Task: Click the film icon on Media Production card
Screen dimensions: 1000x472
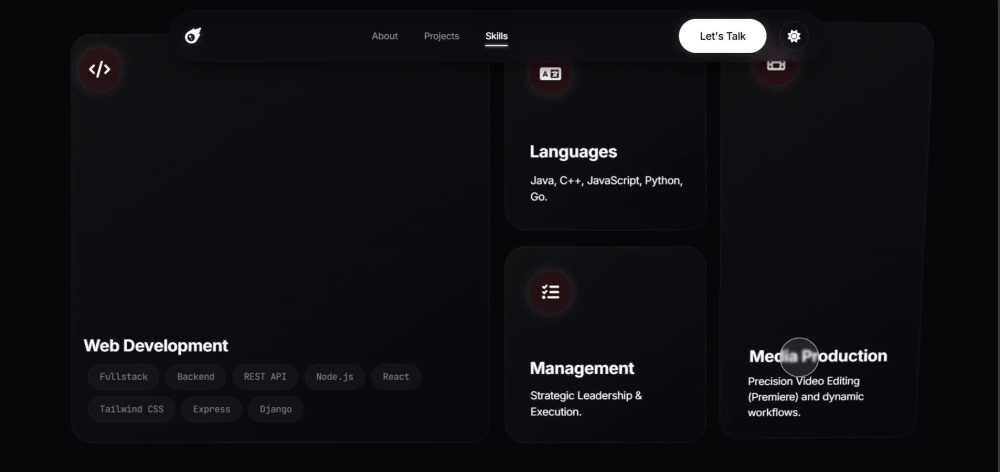Action: point(776,66)
